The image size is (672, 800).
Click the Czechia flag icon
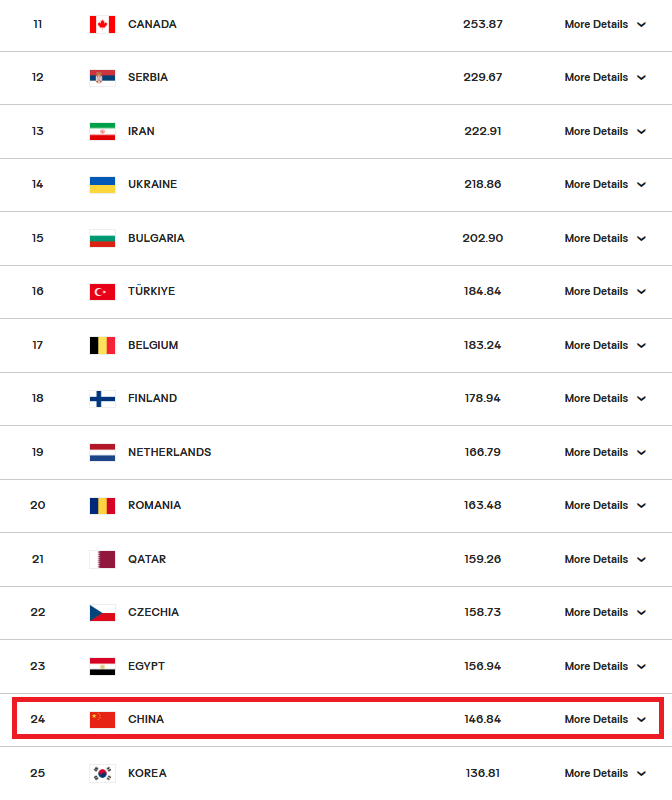[x=102, y=612]
